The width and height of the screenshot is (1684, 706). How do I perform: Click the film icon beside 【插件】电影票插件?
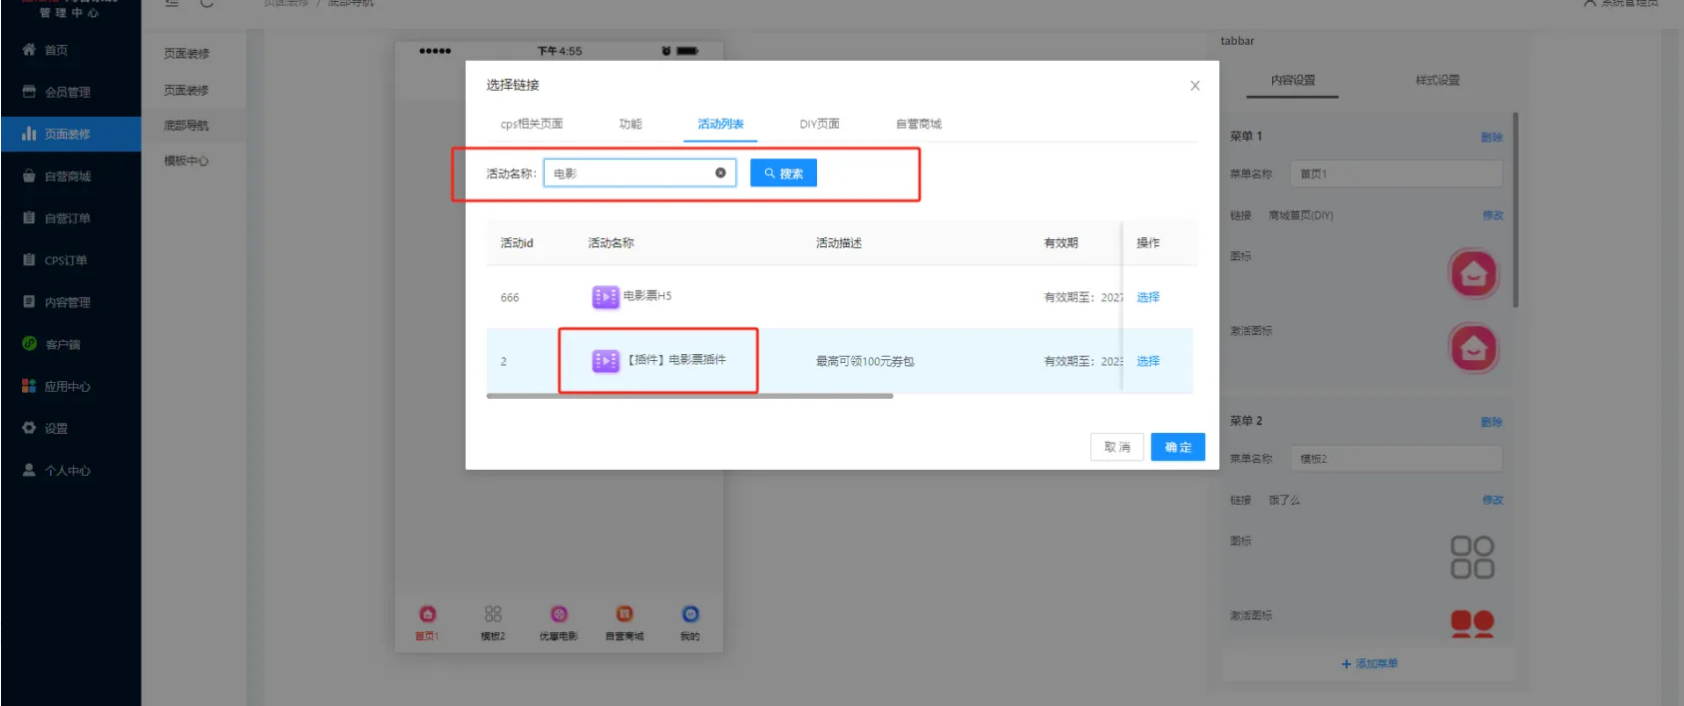(605, 360)
